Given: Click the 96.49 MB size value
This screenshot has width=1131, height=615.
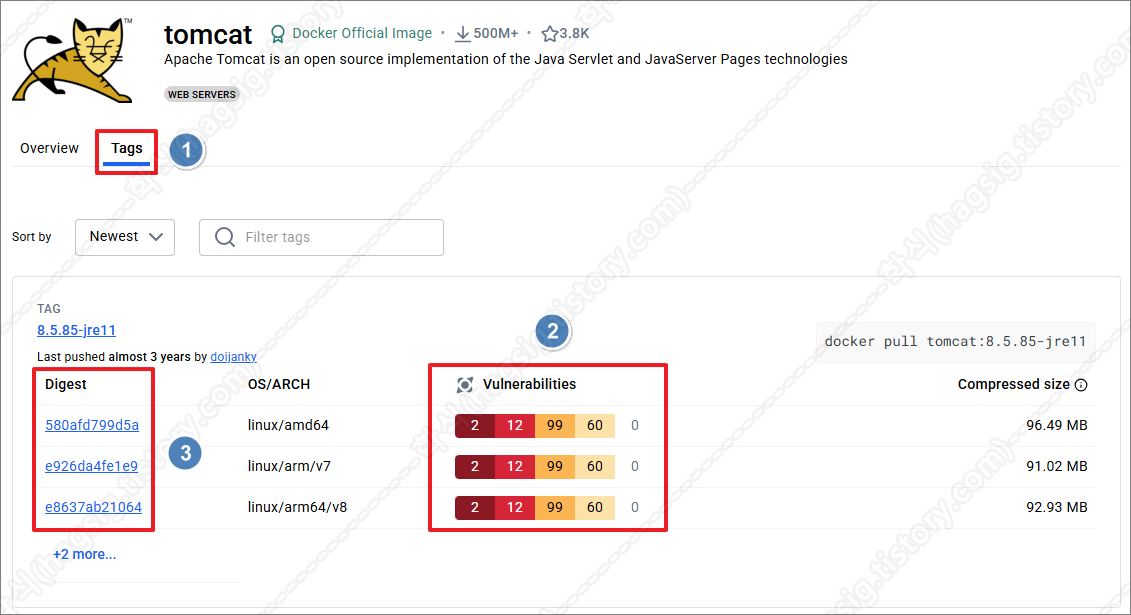Looking at the screenshot, I should [x=1057, y=425].
